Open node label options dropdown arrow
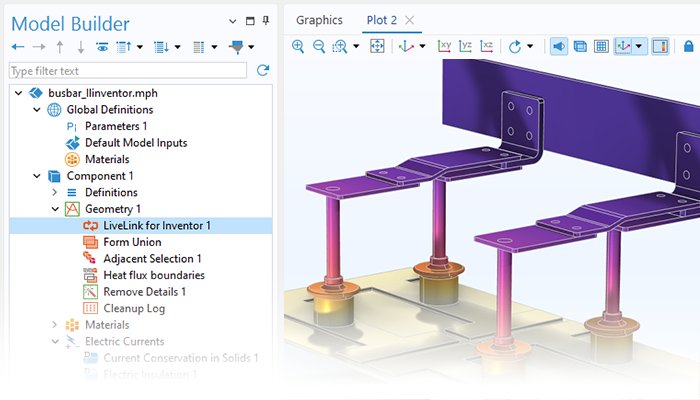The image size is (700, 400). [214, 47]
